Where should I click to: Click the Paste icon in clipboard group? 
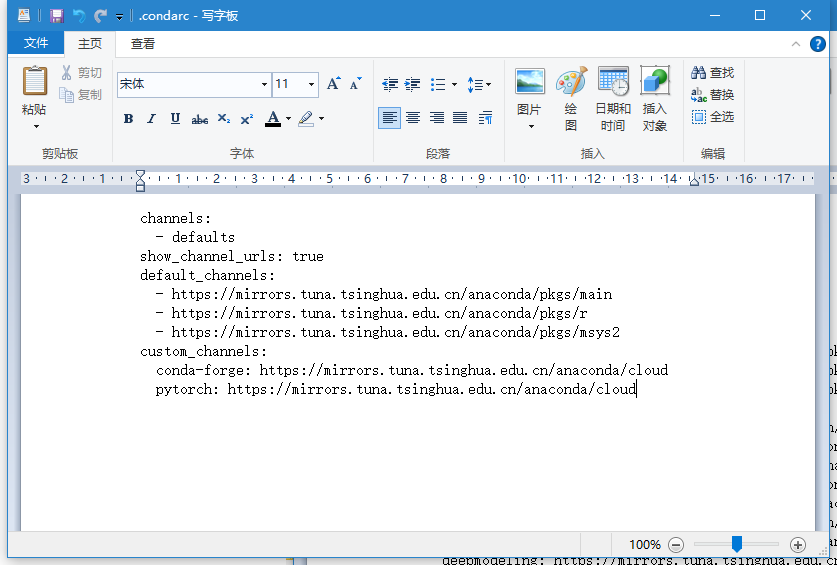tap(35, 81)
